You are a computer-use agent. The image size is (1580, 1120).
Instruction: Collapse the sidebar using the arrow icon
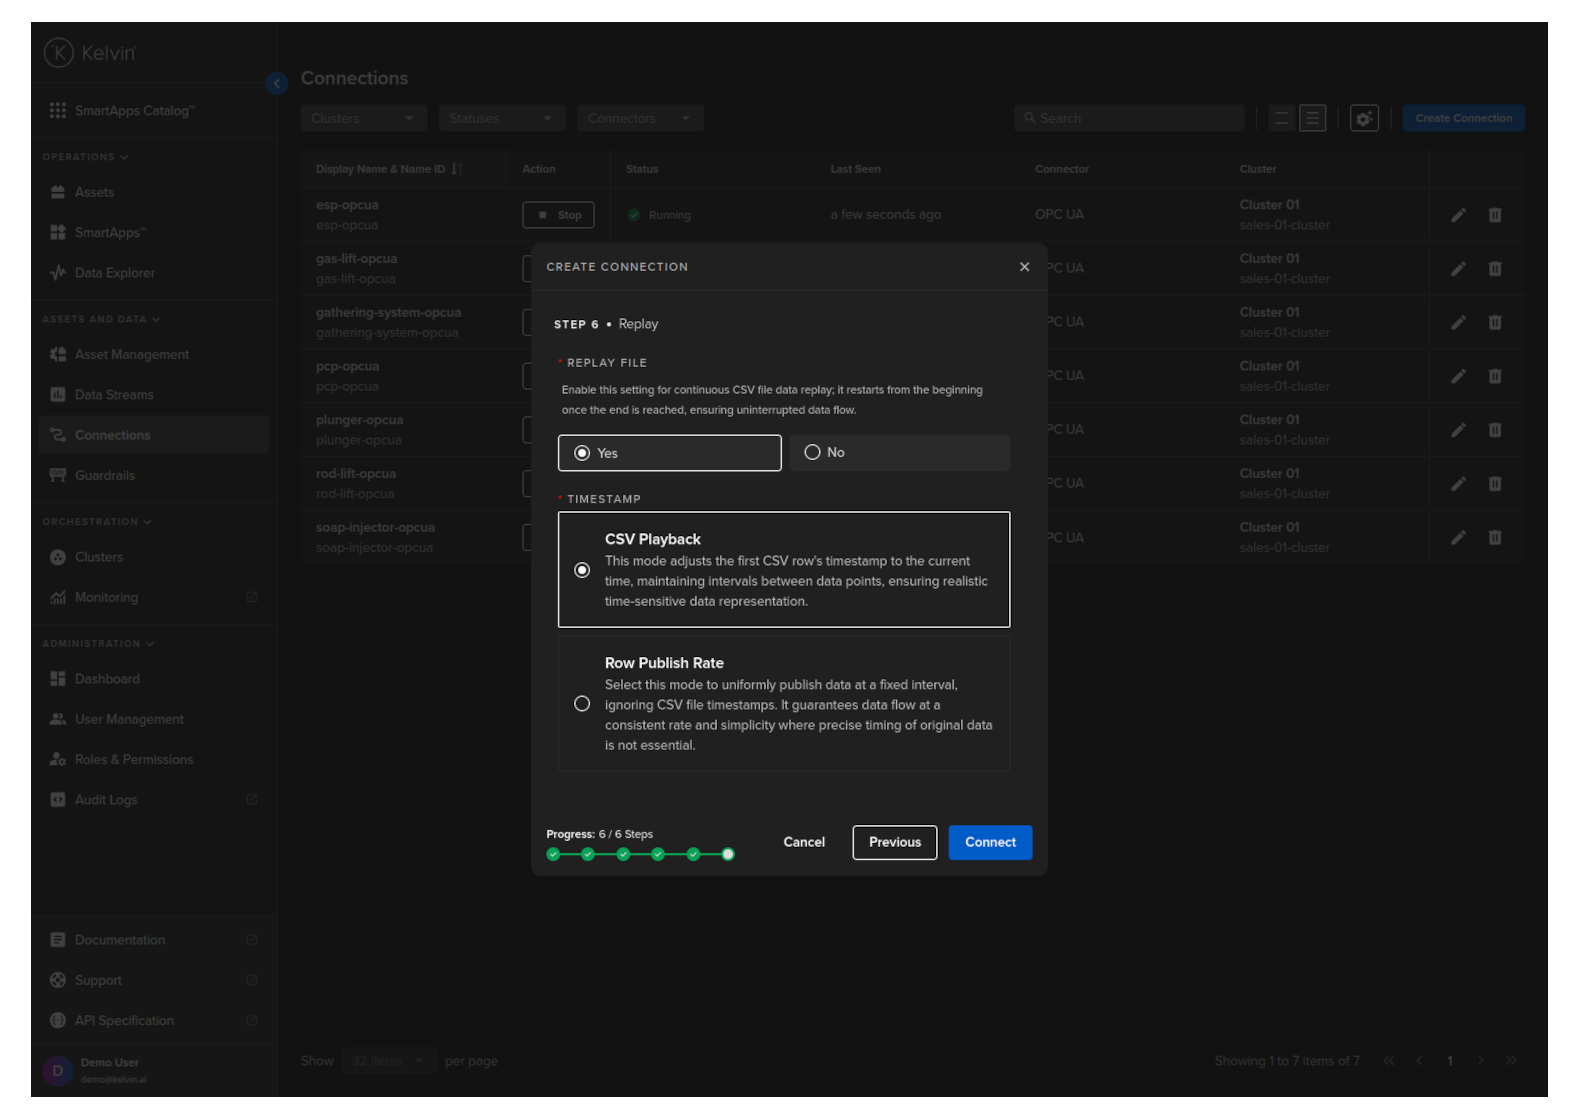pos(277,84)
